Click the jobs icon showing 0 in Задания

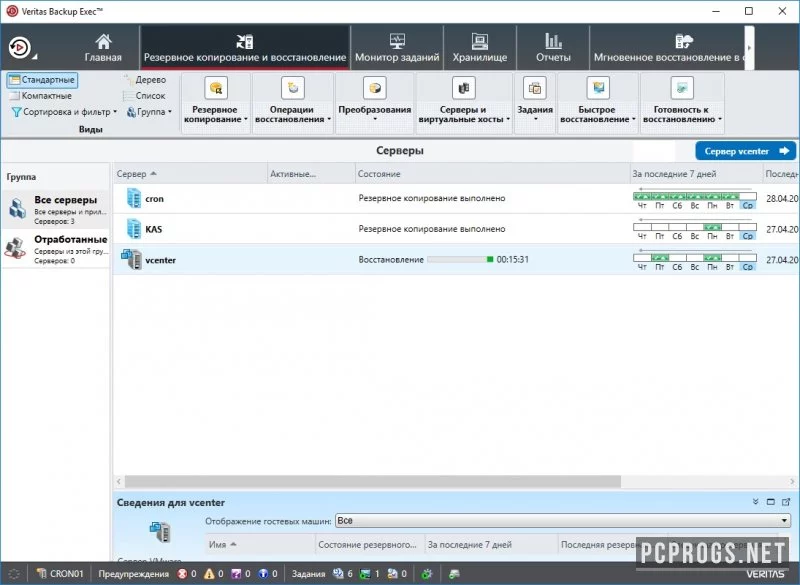(392, 574)
